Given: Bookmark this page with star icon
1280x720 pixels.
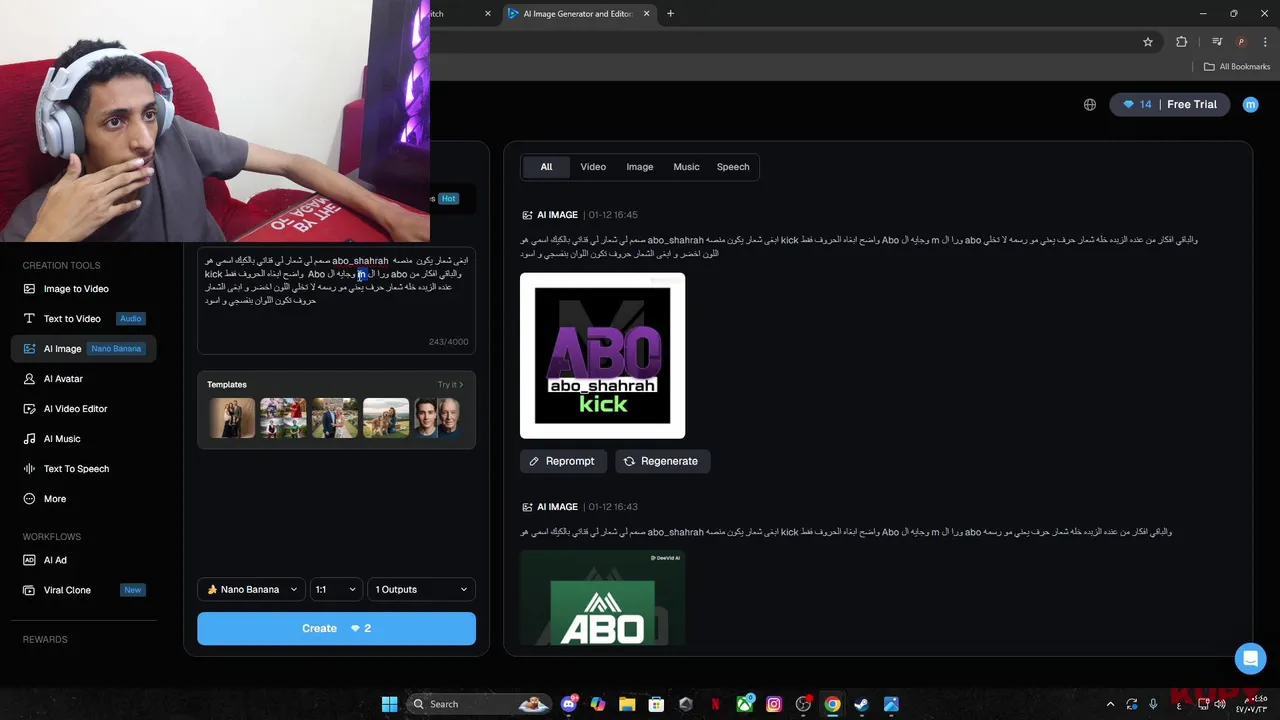Looking at the screenshot, I should tap(1148, 42).
